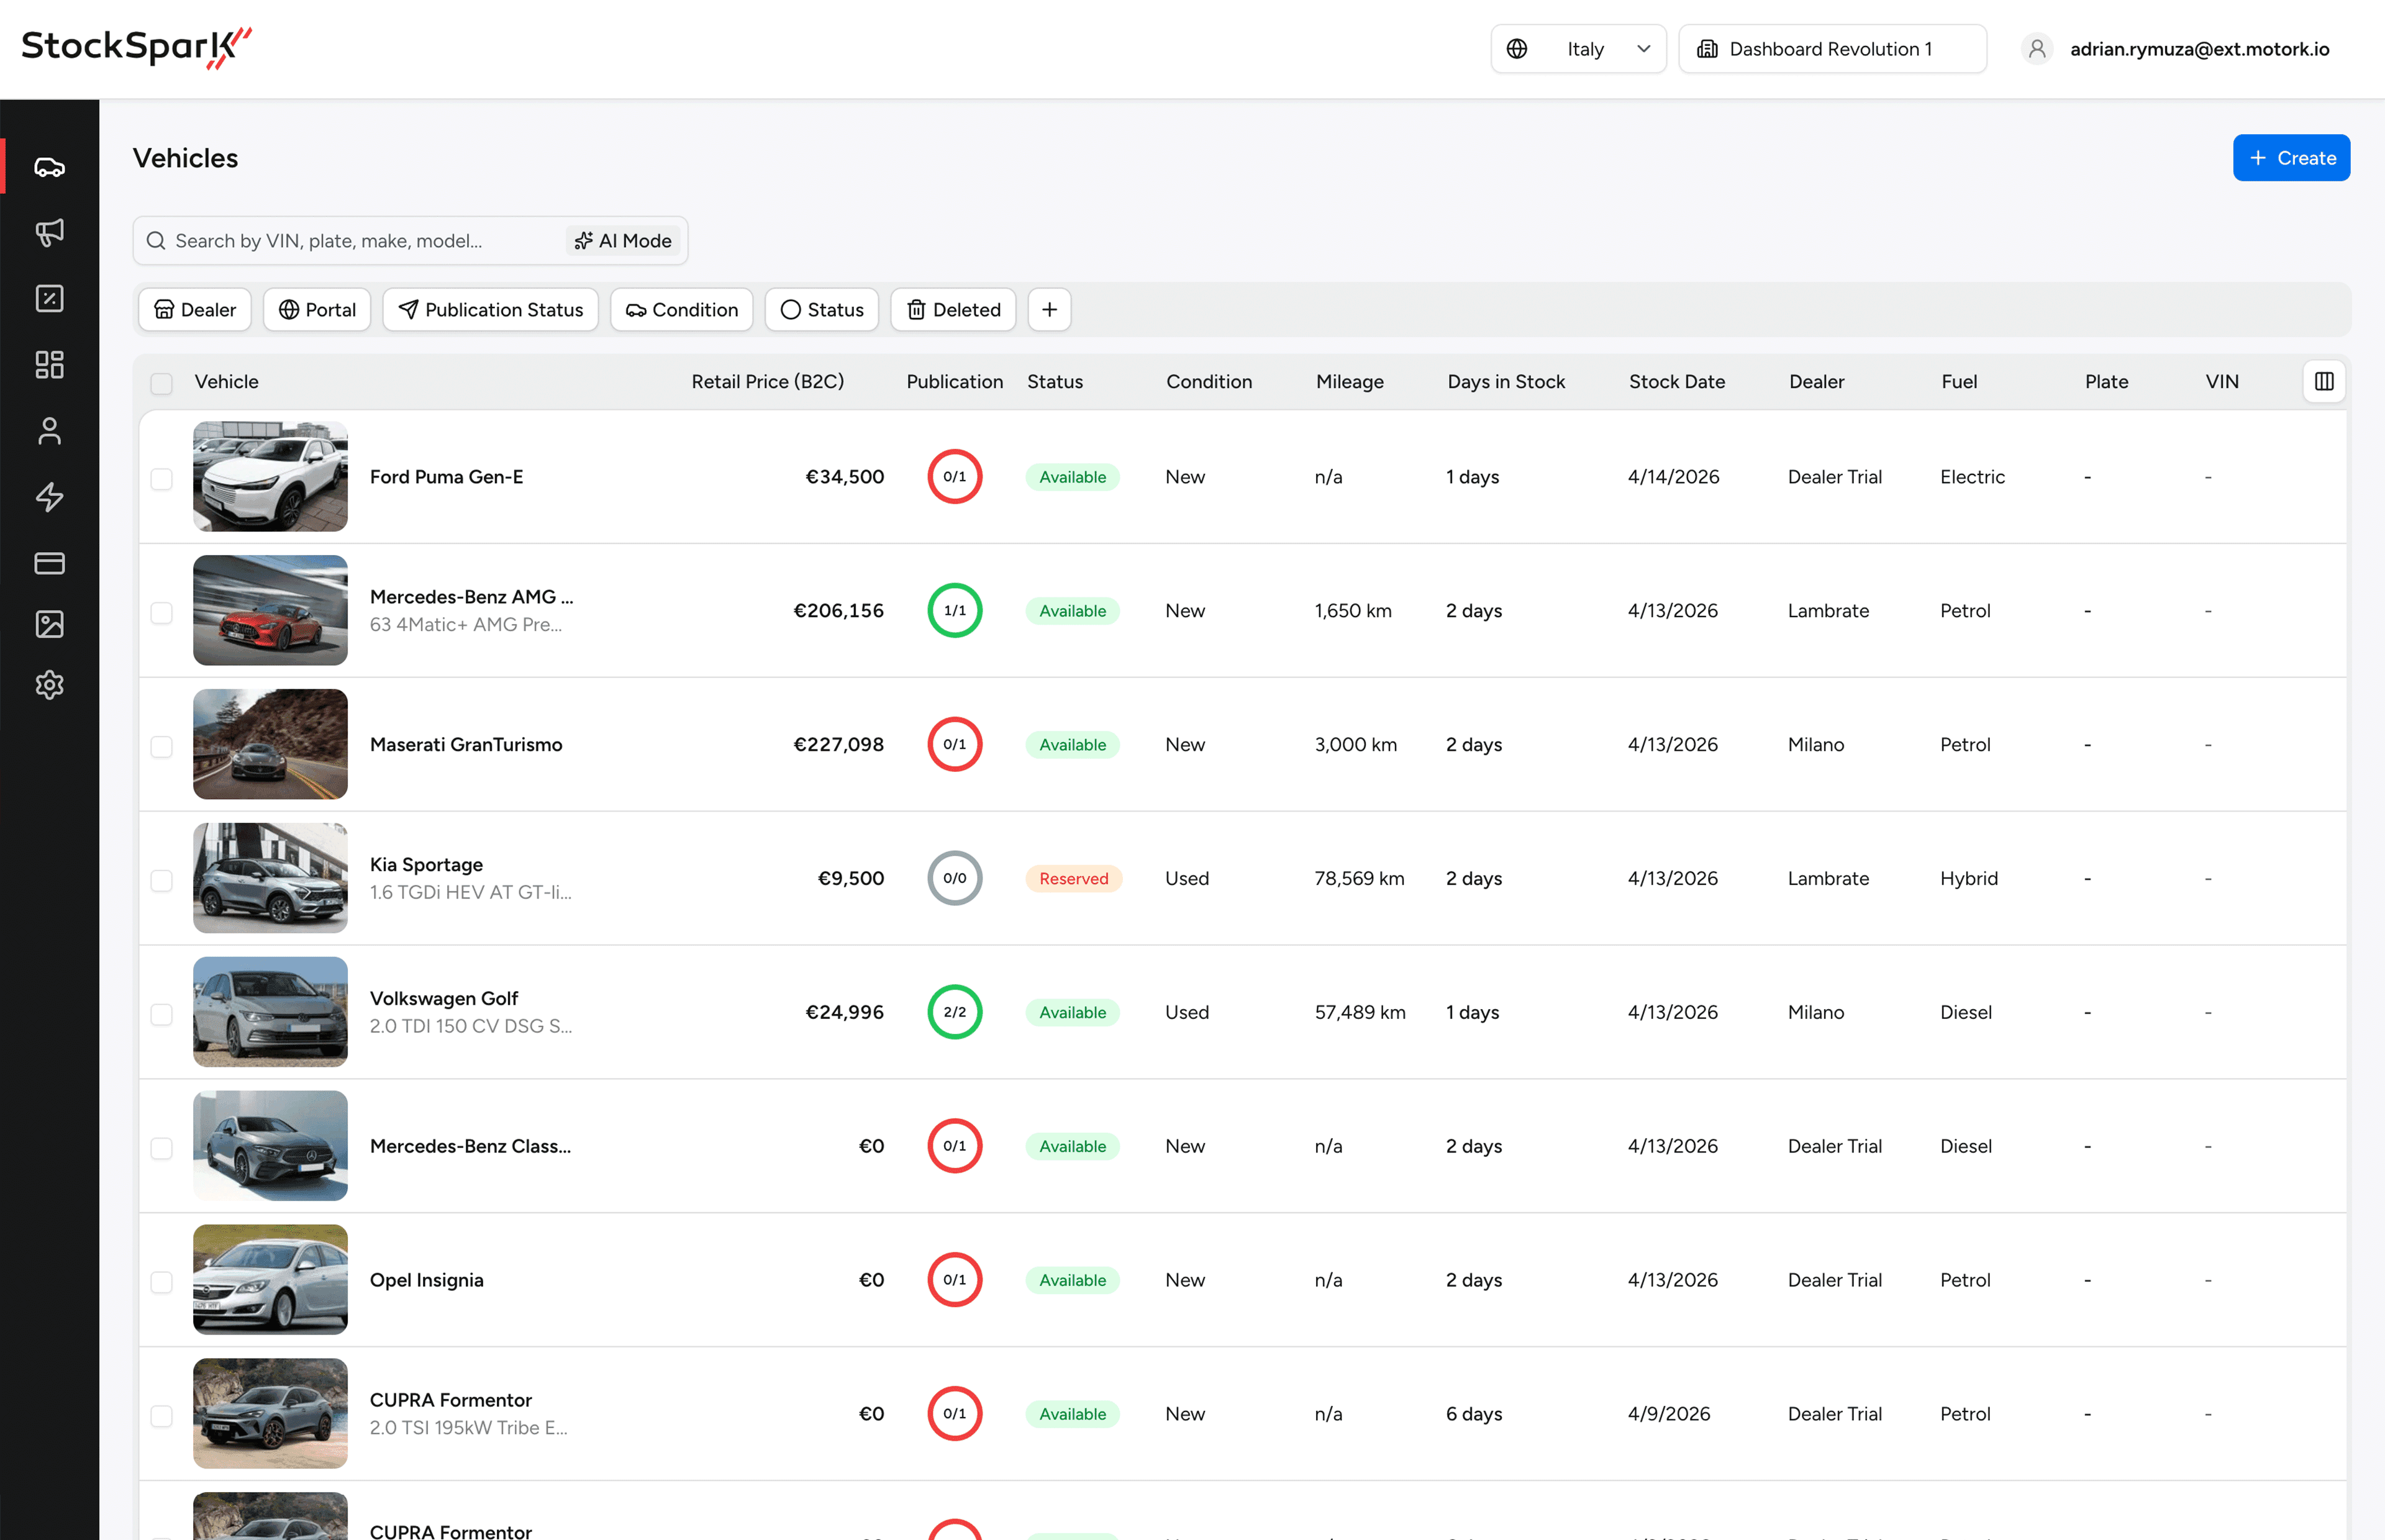Click the grid dashboard sidebar icon
Screen dimensions: 2385x1540
pyautogui.click(x=49, y=364)
